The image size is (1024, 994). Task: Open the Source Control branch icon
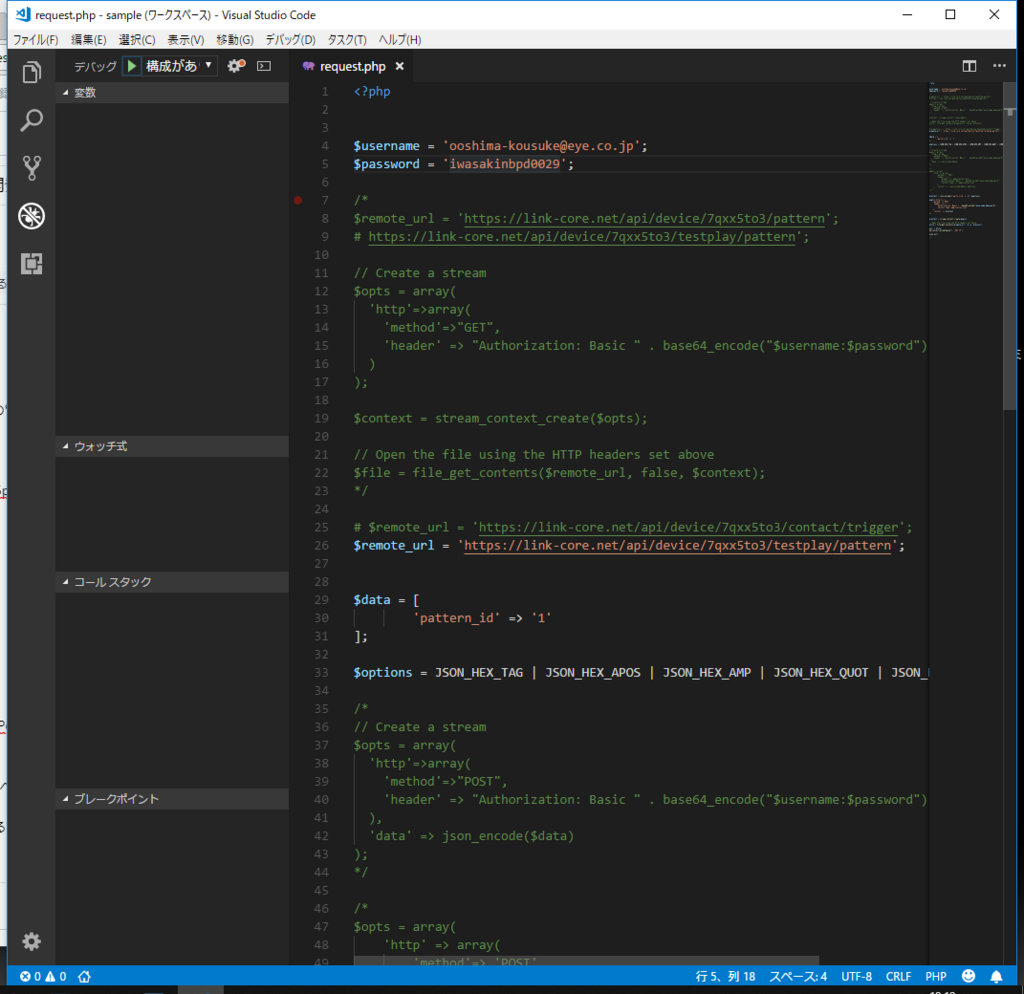31,168
